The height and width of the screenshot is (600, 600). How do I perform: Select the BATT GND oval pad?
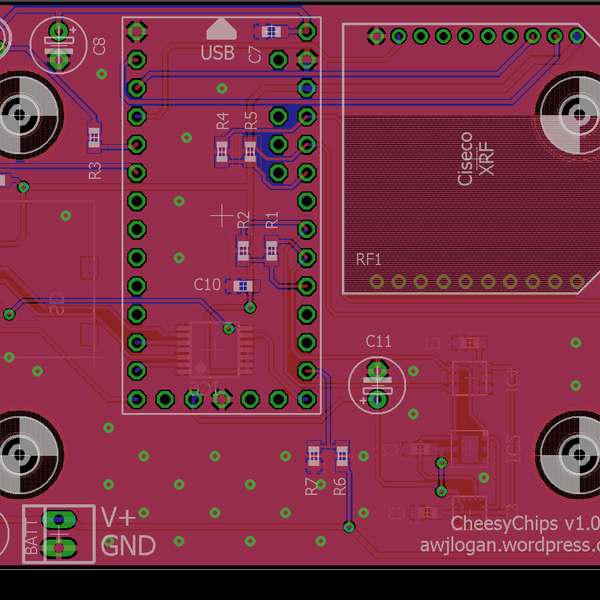point(59,548)
